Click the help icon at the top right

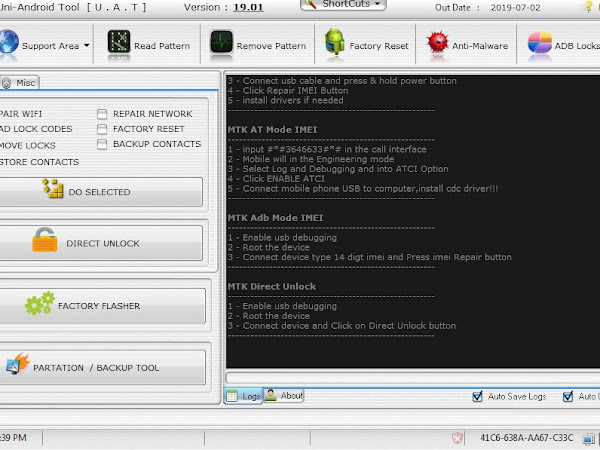point(587,7)
